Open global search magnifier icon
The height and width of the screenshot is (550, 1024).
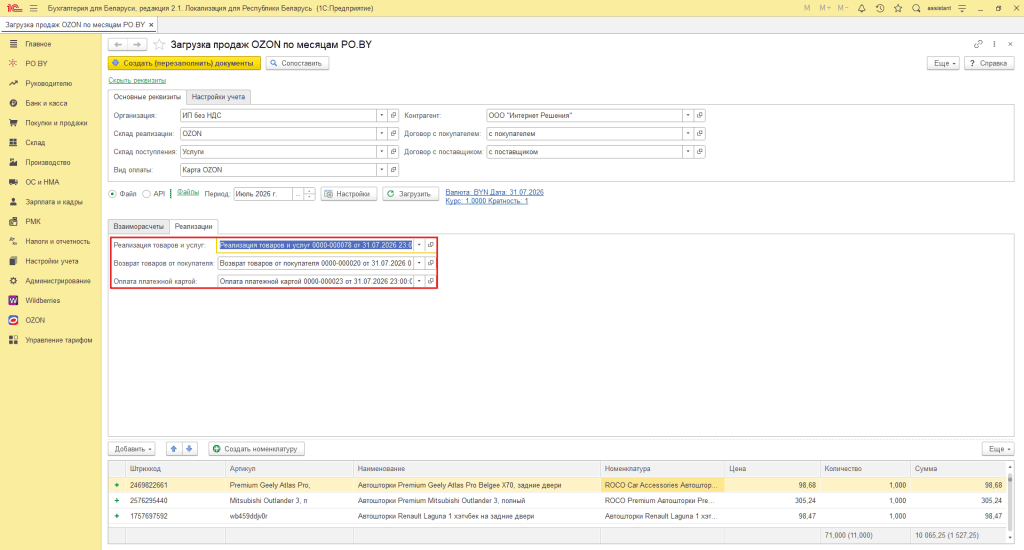pos(916,8)
